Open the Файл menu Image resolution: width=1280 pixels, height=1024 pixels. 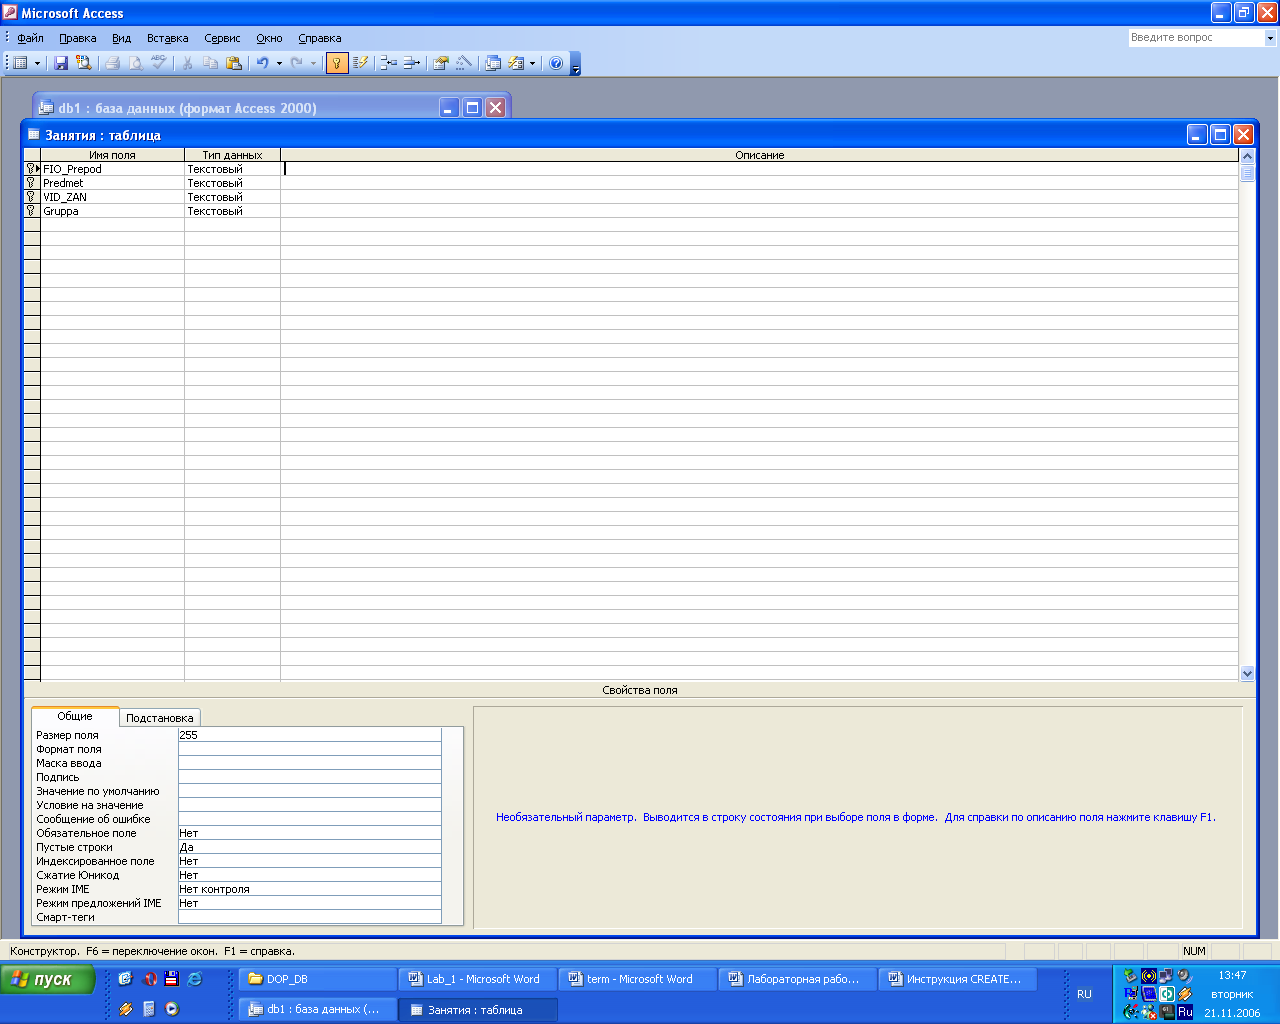pyautogui.click(x=30, y=38)
